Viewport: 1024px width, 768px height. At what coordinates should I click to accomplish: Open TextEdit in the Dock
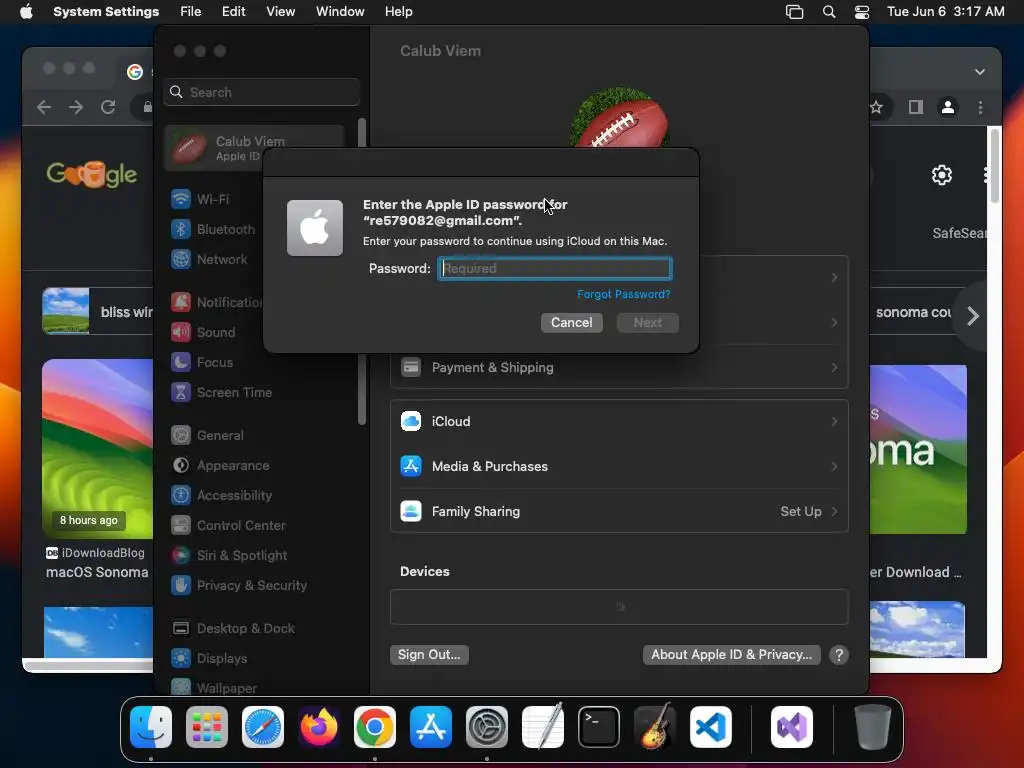543,727
